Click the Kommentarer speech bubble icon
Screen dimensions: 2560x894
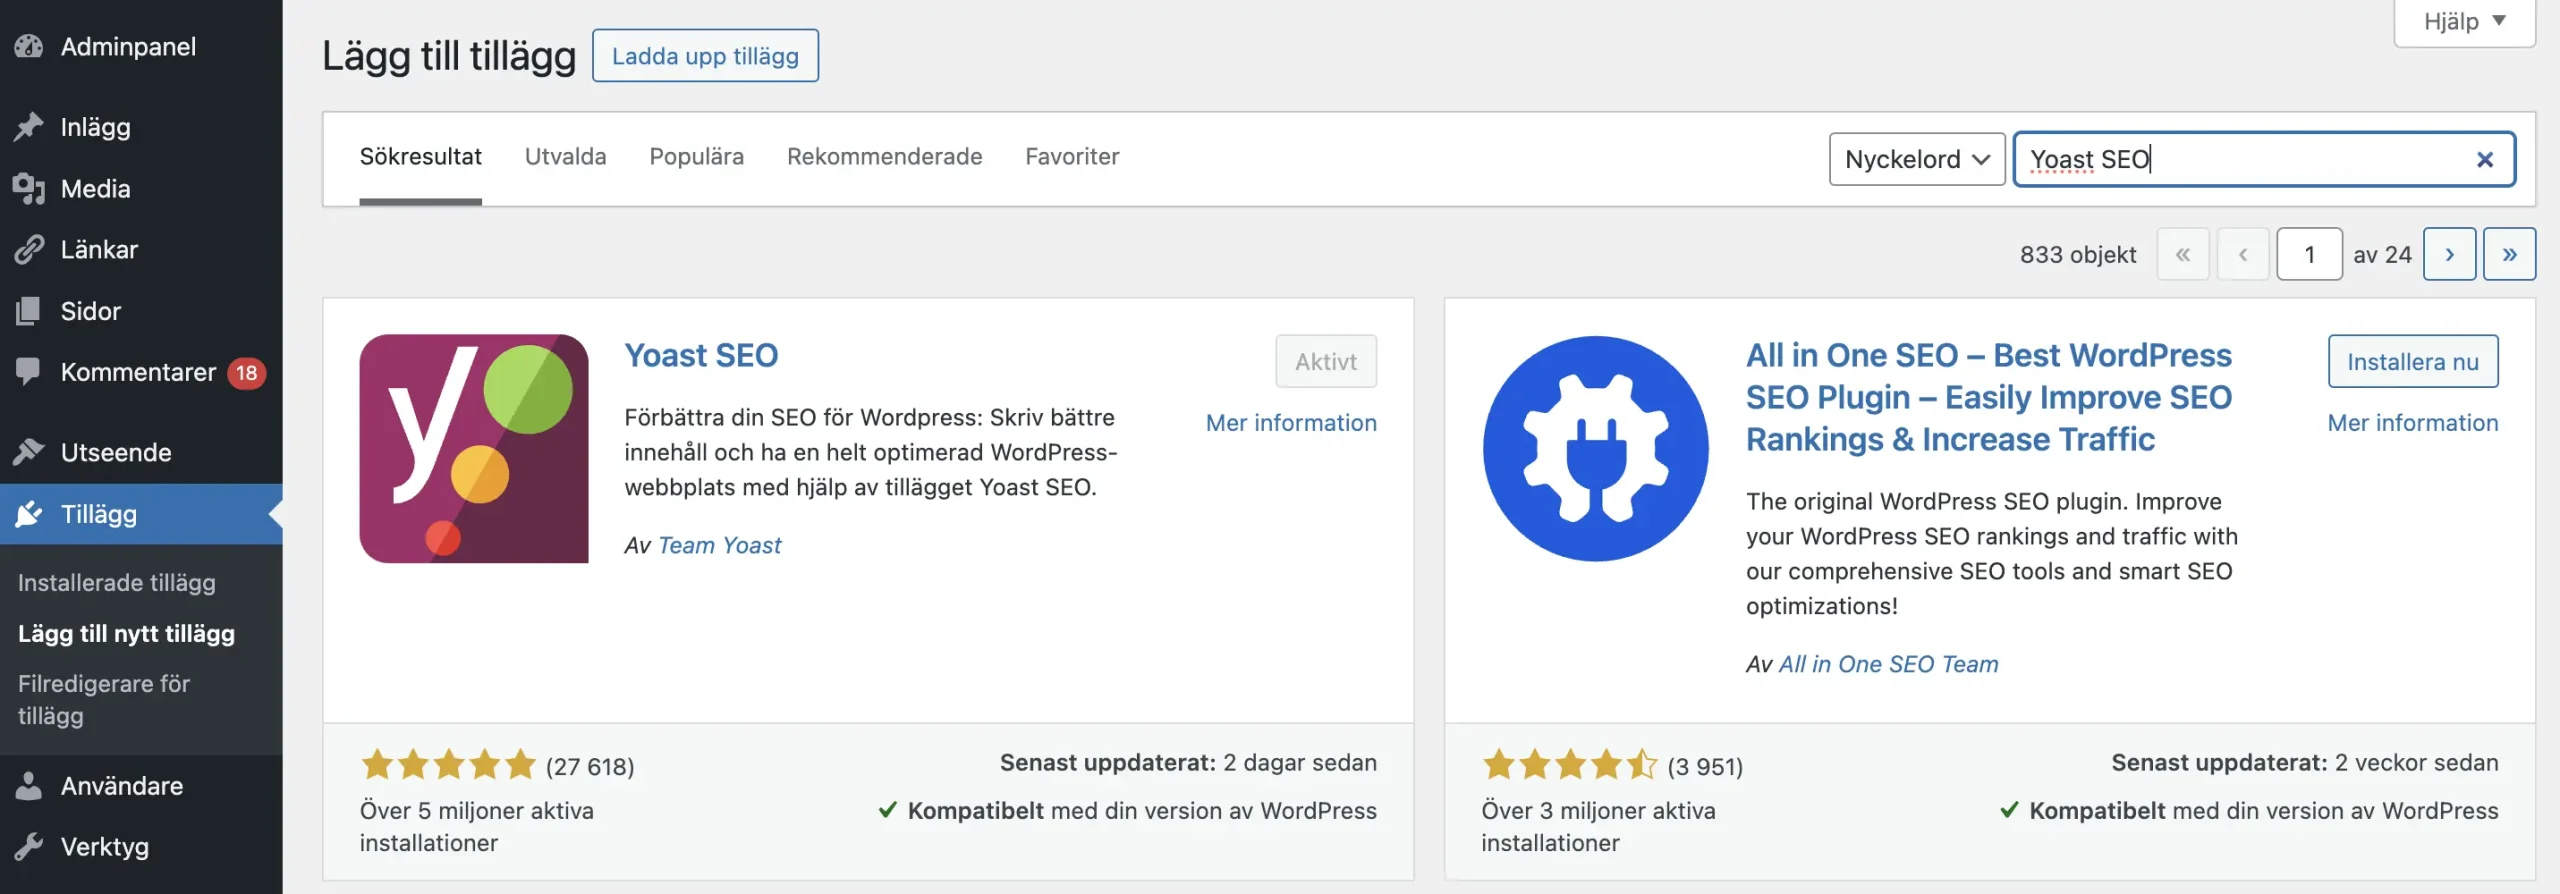(x=29, y=372)
